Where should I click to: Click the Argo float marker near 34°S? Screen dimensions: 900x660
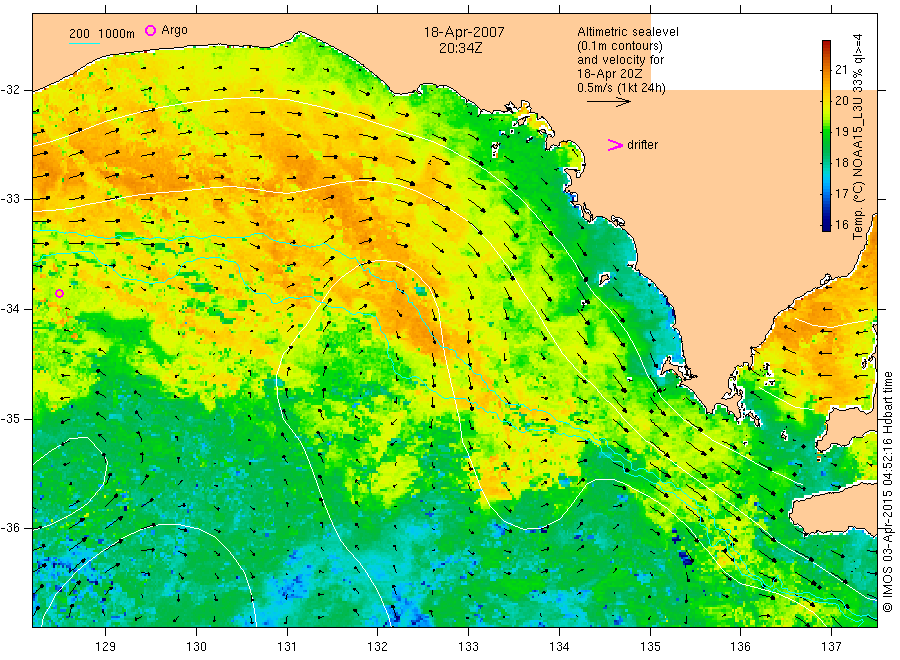point(59,293)
